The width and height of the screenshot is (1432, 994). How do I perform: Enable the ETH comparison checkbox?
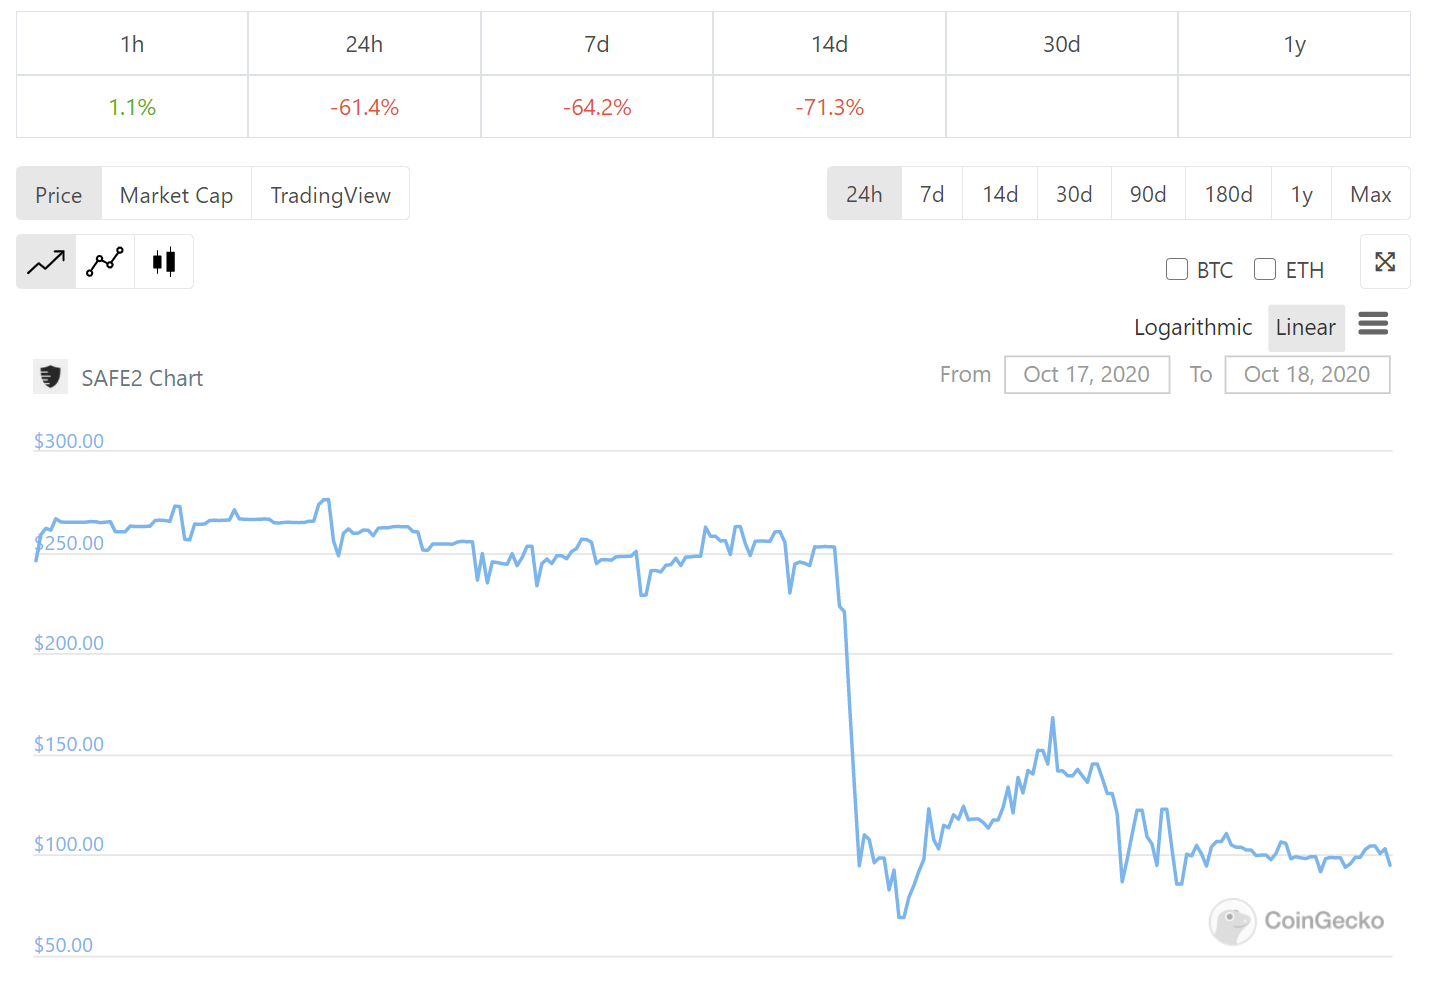point(1265,269)
